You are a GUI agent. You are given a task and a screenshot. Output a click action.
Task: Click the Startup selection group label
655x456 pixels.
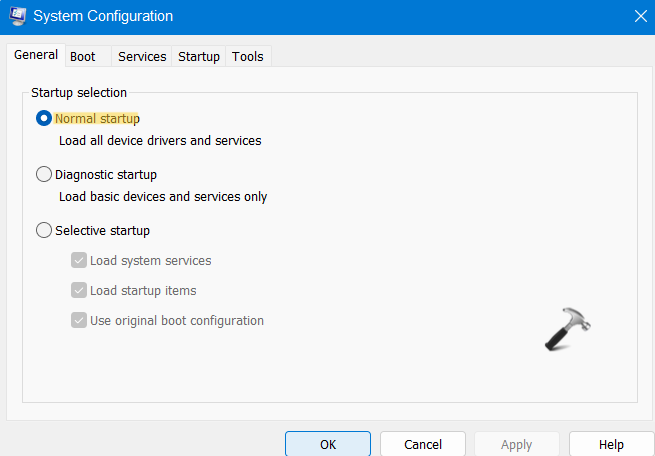79,93
